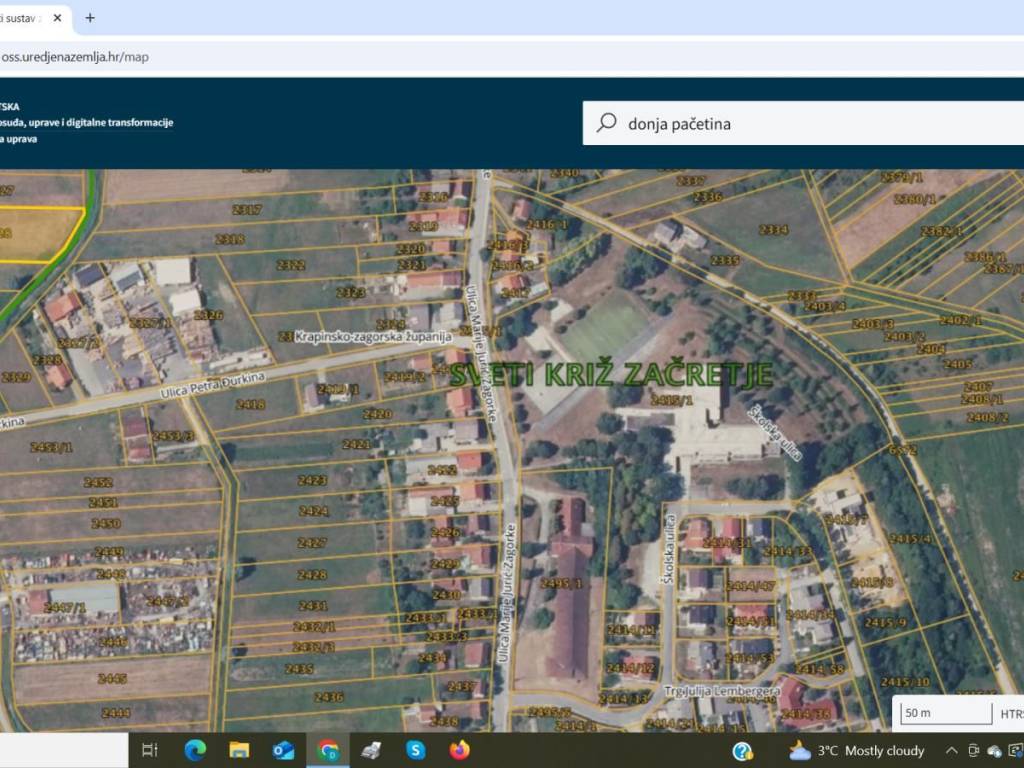Click the blue help icon in the taskbar
This screenshot has height=768, width=1024.
point(742,751)
